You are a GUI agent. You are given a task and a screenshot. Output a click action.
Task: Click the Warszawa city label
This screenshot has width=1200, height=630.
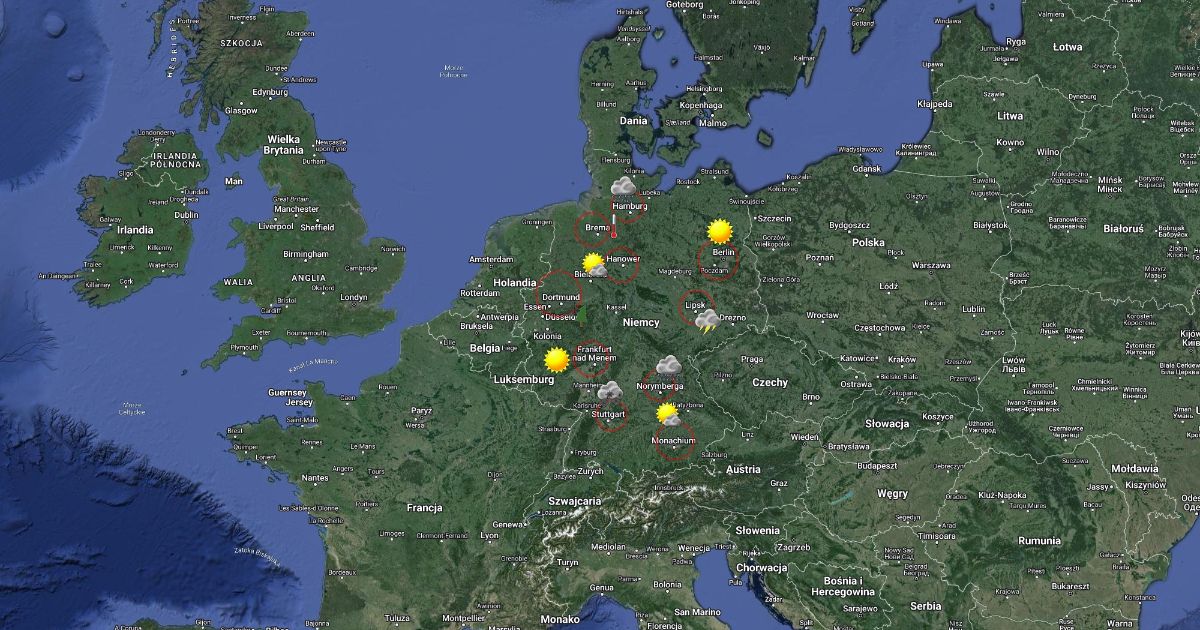[x=930, y=265]
